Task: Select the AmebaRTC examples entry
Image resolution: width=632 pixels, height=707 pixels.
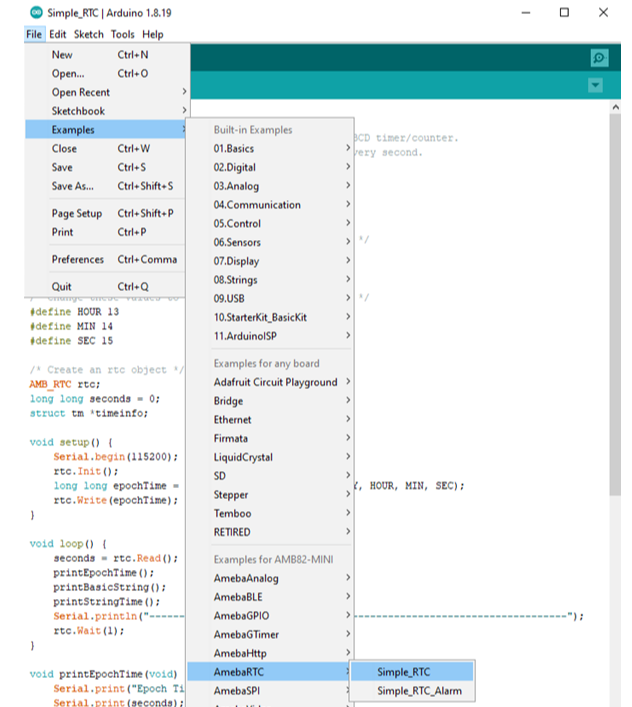Action: [270, 672]
